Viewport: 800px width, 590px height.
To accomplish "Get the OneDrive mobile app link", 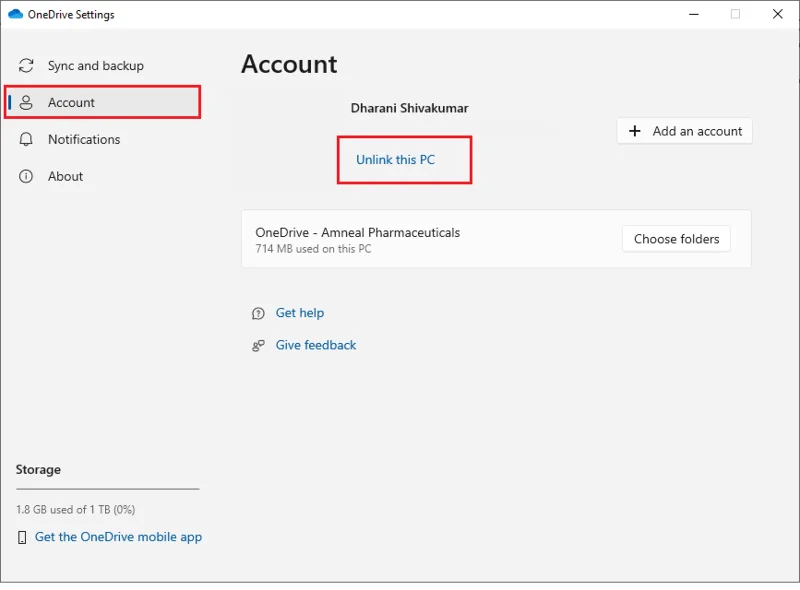I will click(118, 537).
